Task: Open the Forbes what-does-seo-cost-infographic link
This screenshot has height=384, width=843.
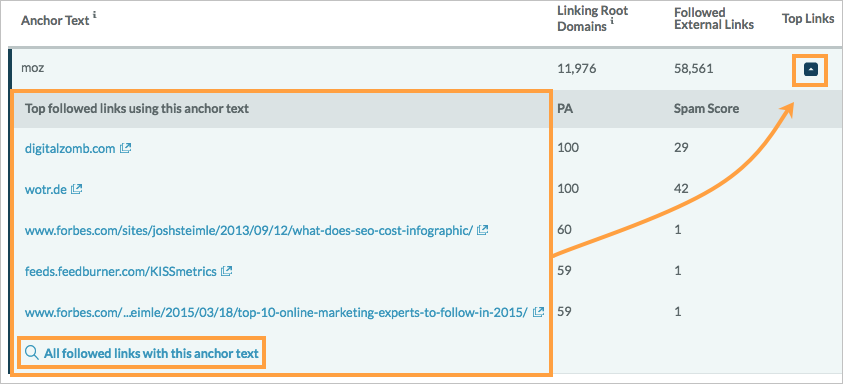Action: click(249, 231)
